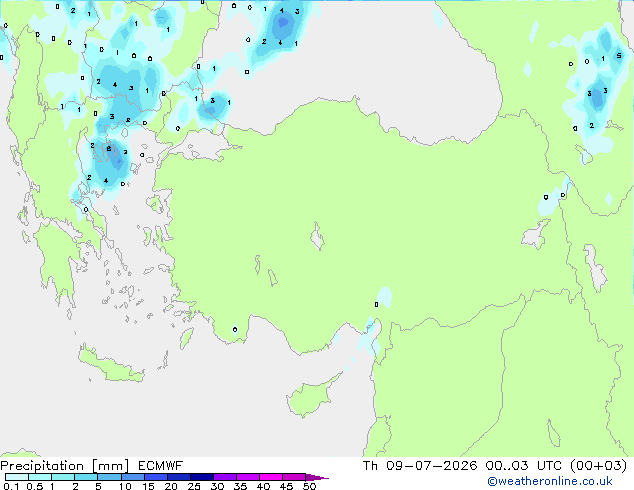The height and width of the screenshot is (490, 634).
Task: Click the '00..03 UTC' time range text
Action: (523, 466)
